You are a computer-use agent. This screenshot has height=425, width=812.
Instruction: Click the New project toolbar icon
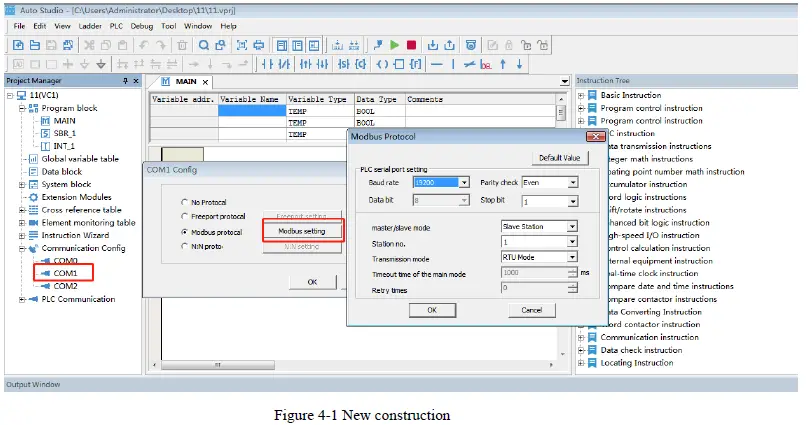click(x=18, y=45)
